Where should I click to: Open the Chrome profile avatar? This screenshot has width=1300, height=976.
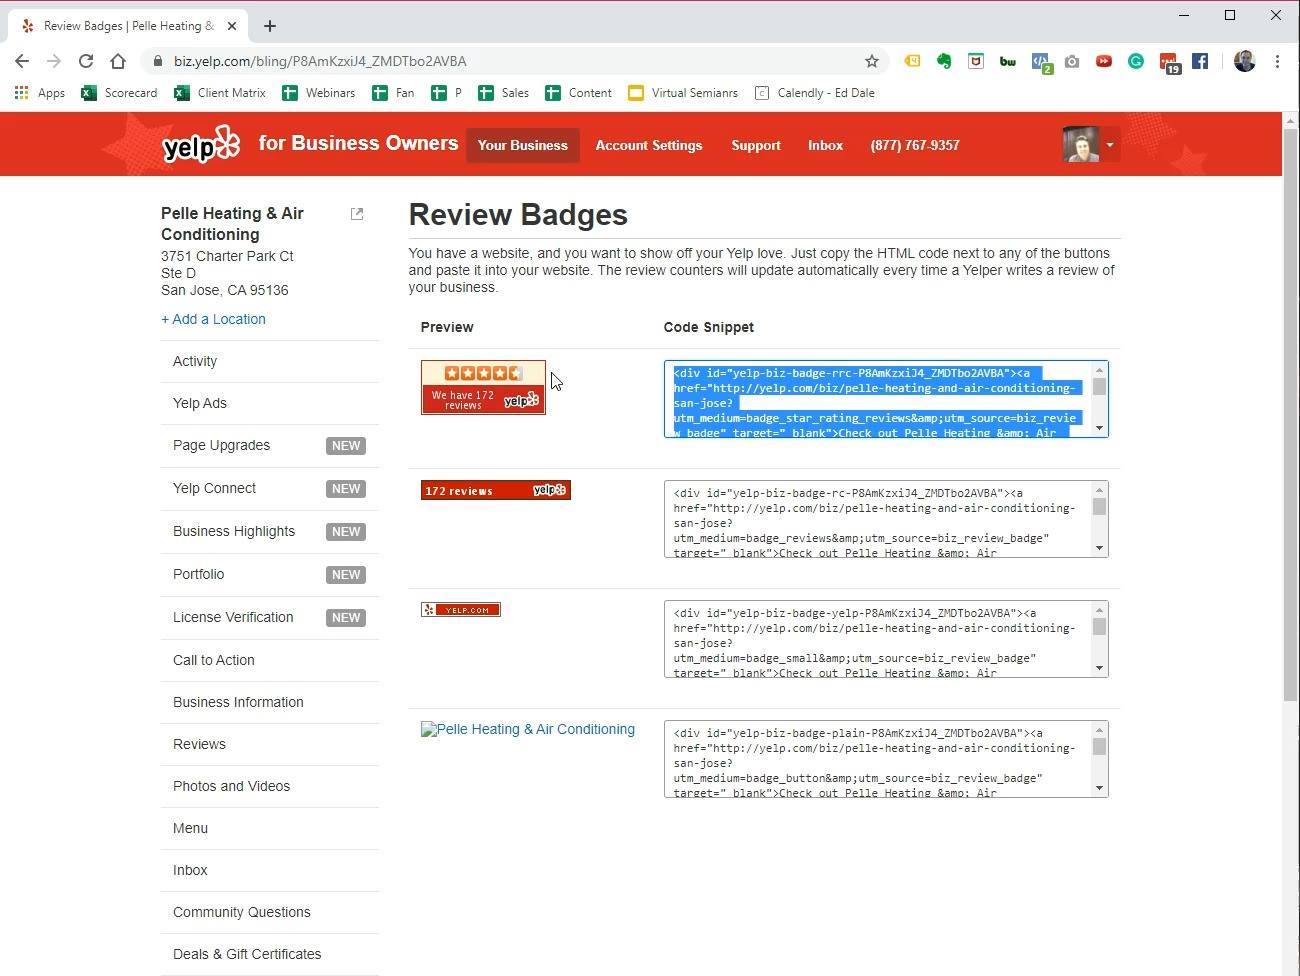pyautogui.click(x=1244, y=61)
